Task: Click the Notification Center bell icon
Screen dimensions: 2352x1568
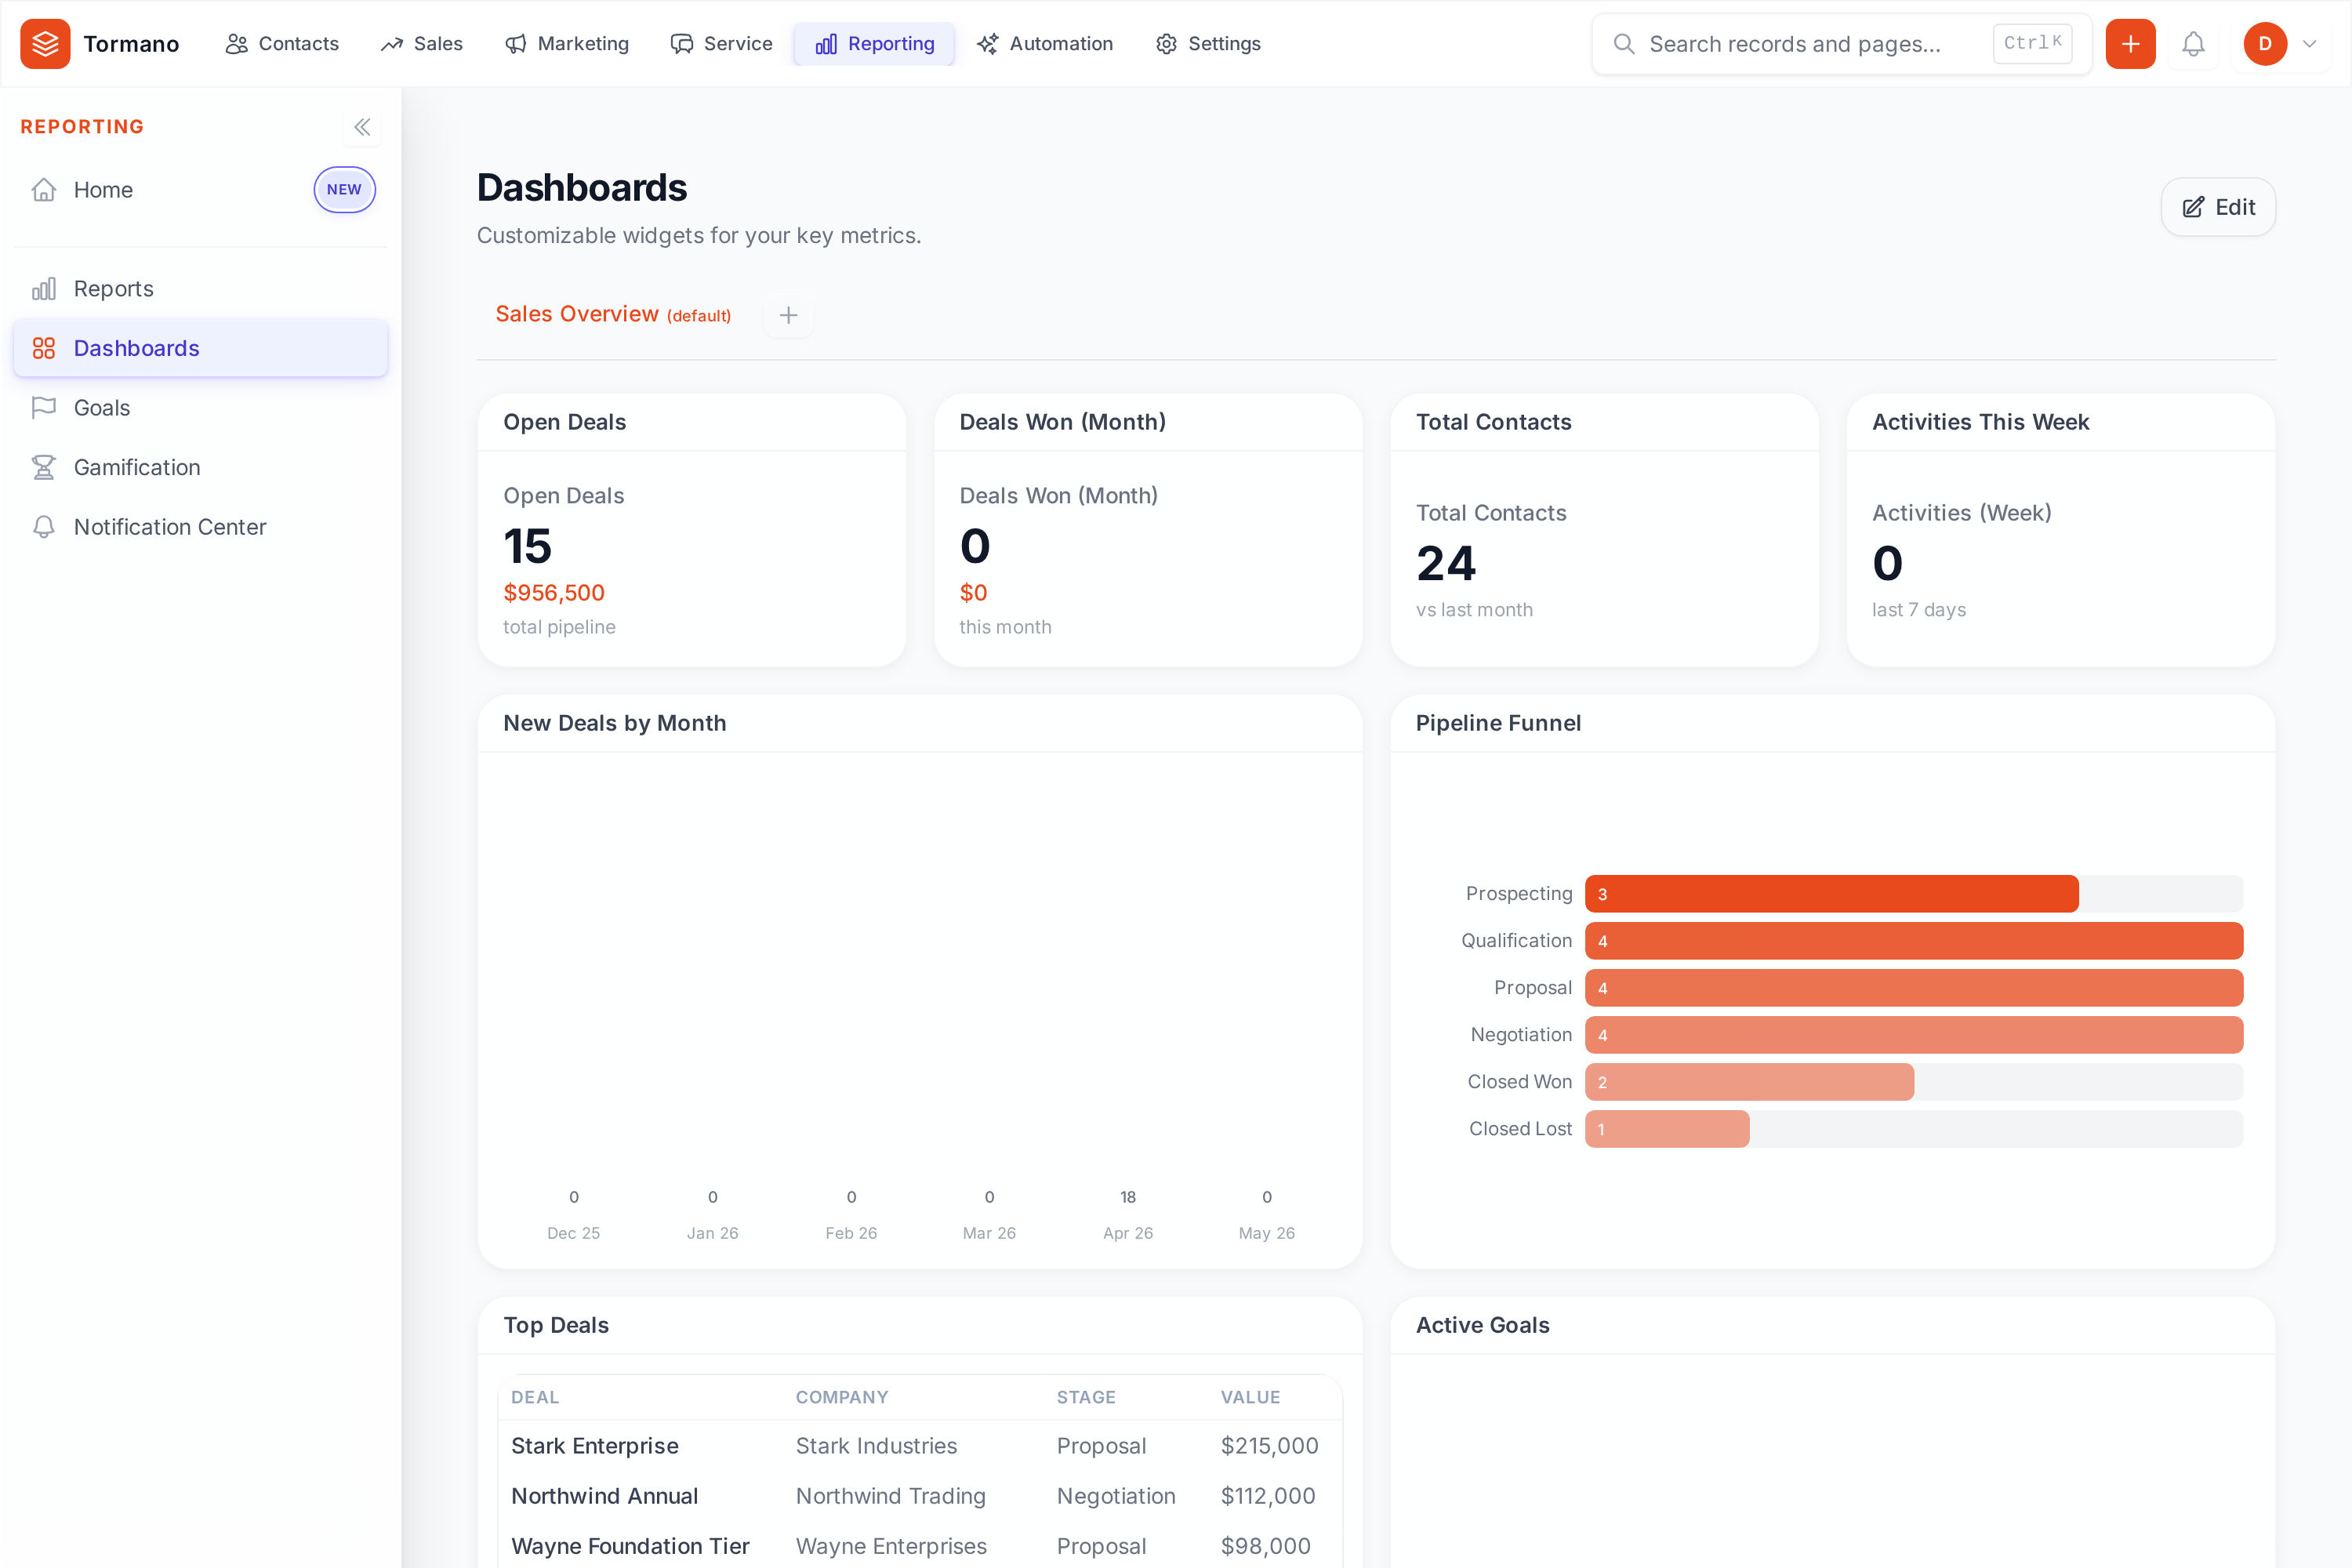Action: pyautogui.click(x=43, y=527)
